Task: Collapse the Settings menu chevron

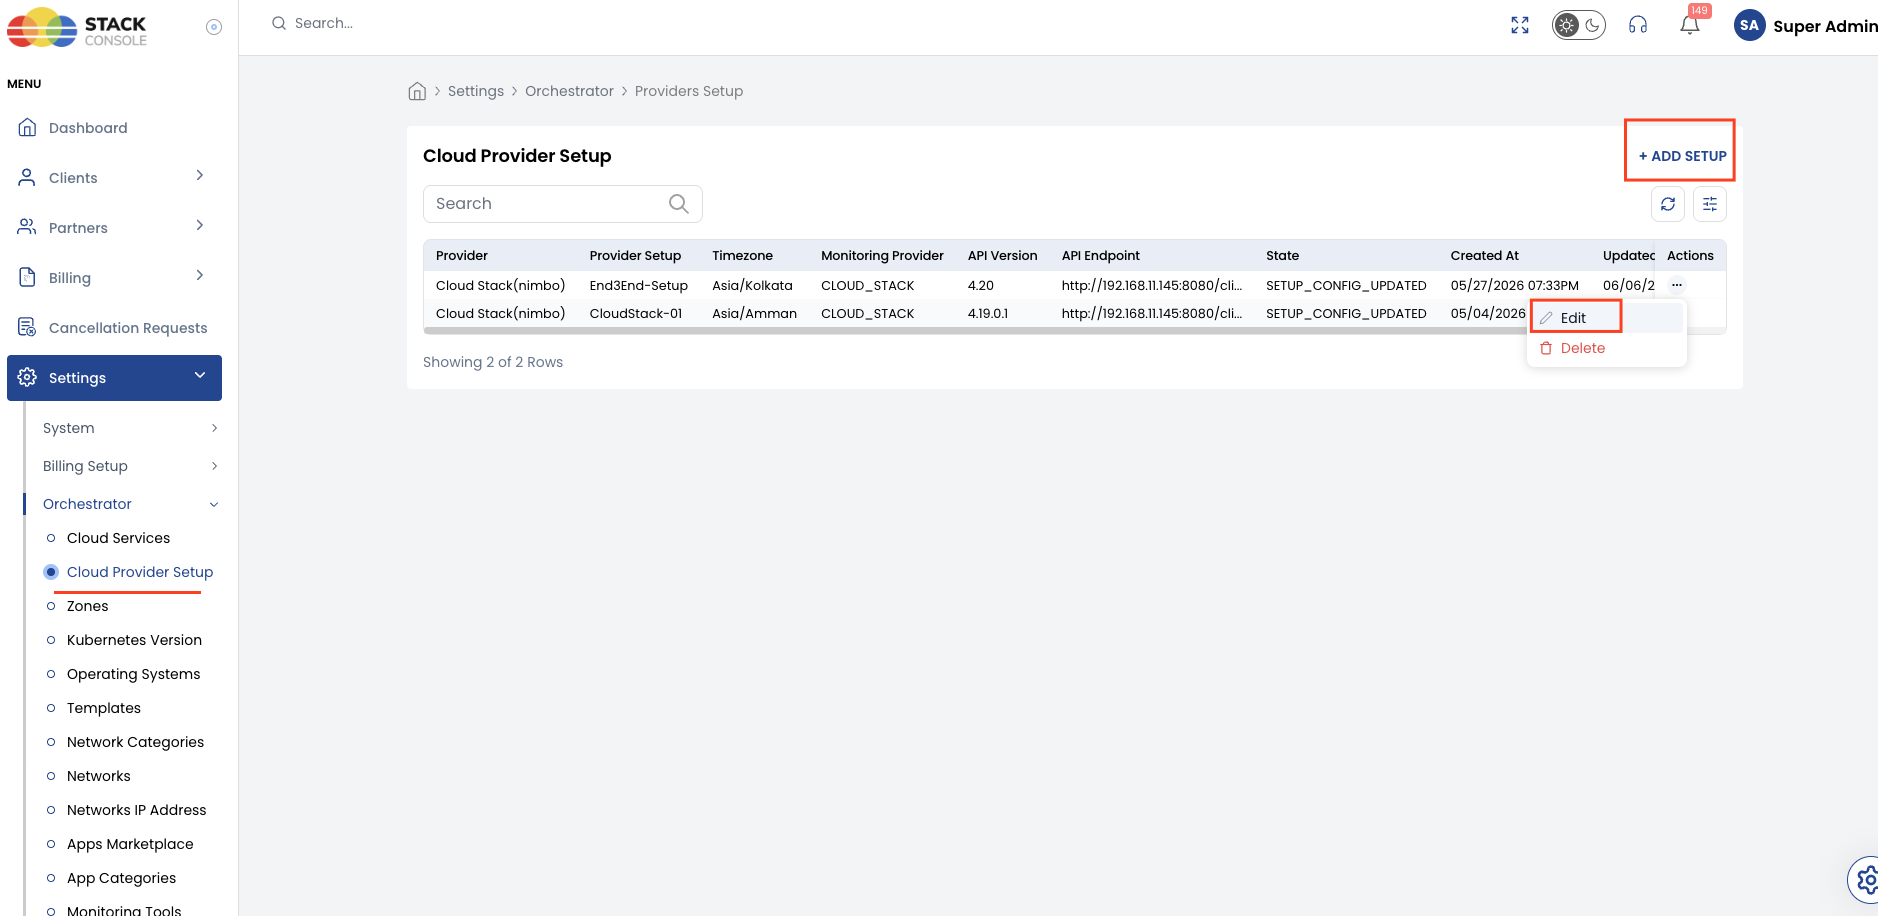Action: tap(200, 376)
